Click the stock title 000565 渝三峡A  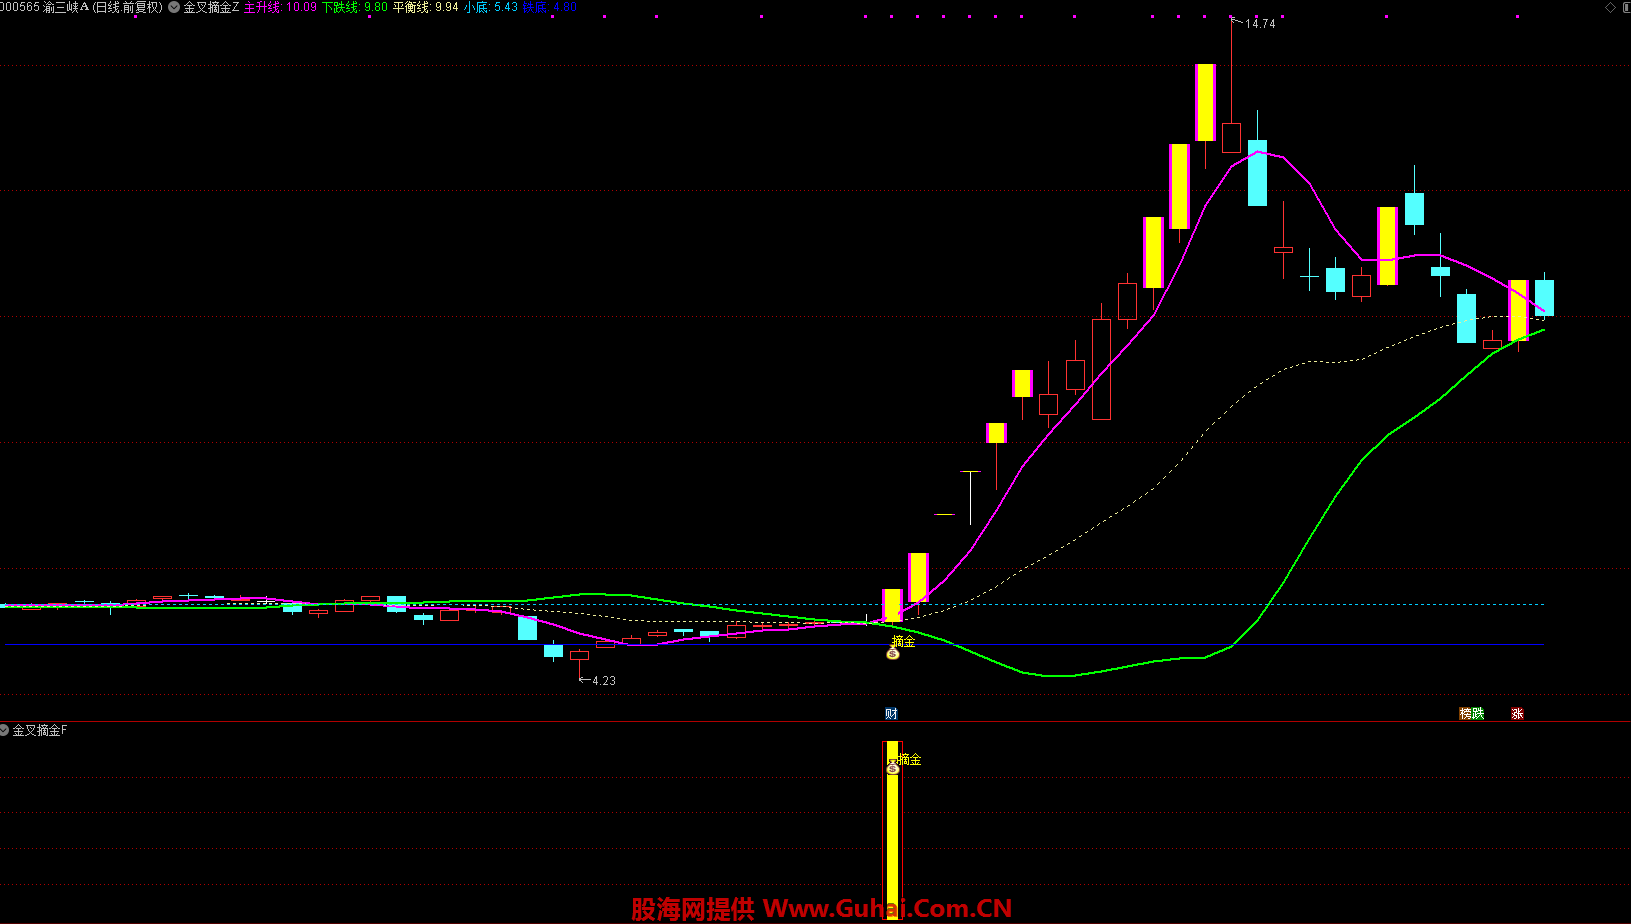[45, 7]
